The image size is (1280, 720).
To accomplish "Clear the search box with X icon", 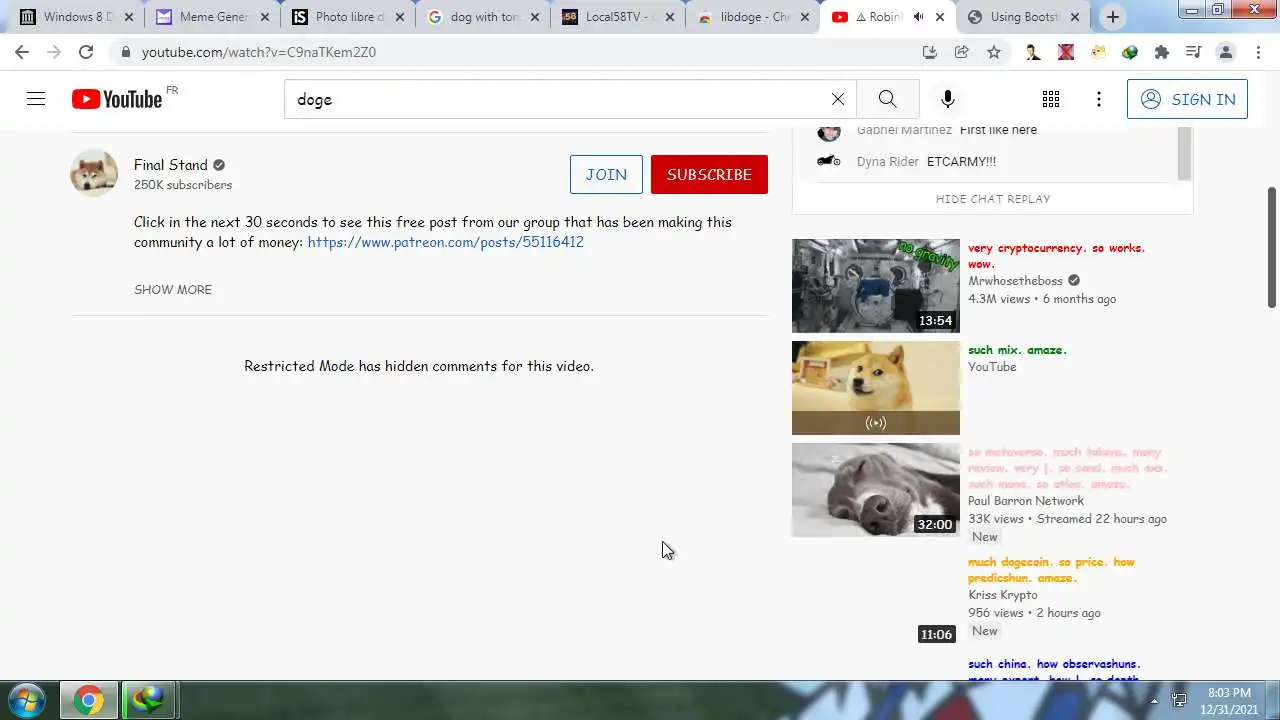I will [x=838, y=99].
